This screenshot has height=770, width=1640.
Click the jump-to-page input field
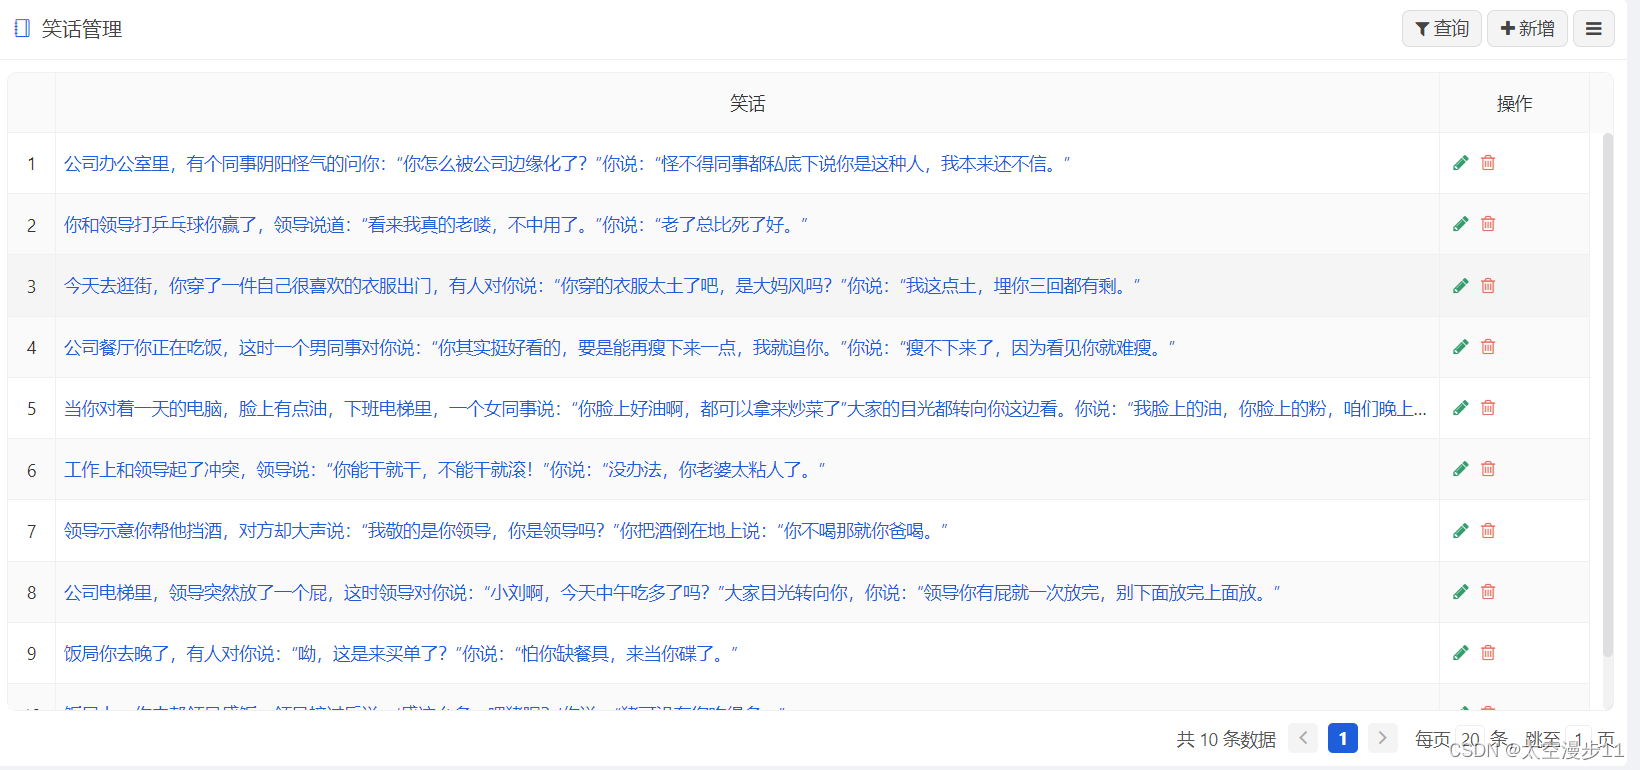click(1578, 739)
